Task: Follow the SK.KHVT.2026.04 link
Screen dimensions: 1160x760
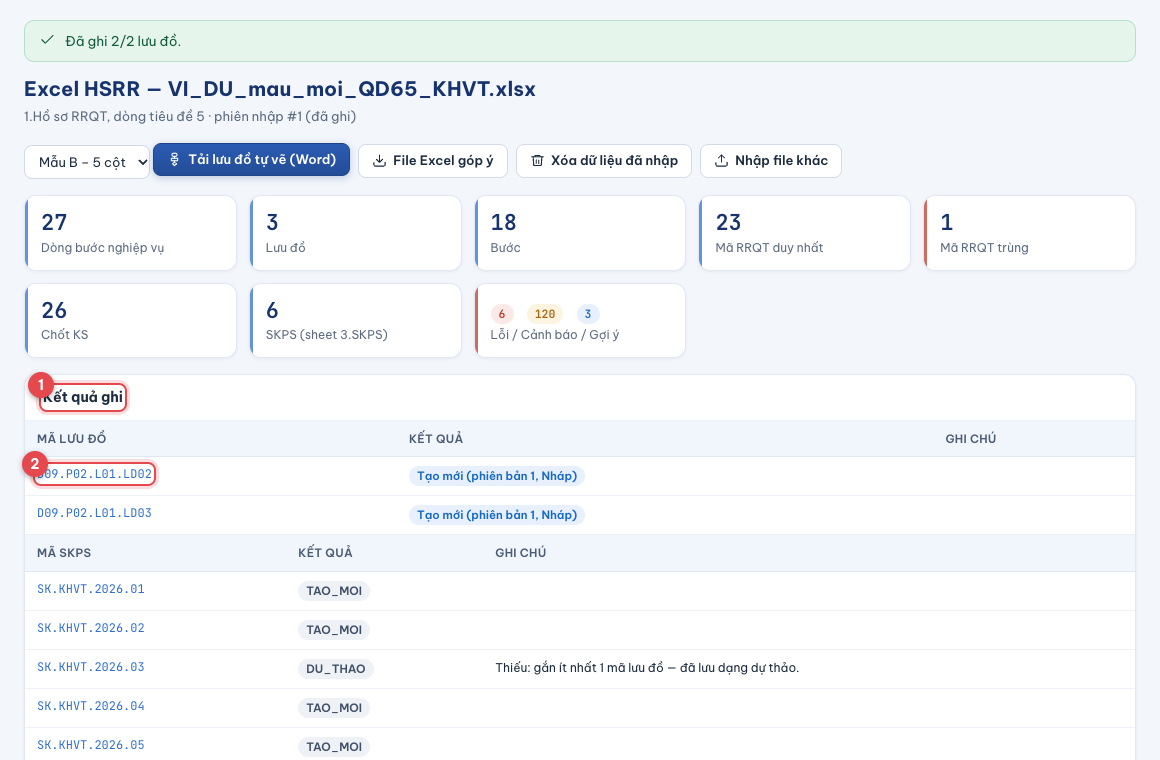Action: click(x=91, y=706)
